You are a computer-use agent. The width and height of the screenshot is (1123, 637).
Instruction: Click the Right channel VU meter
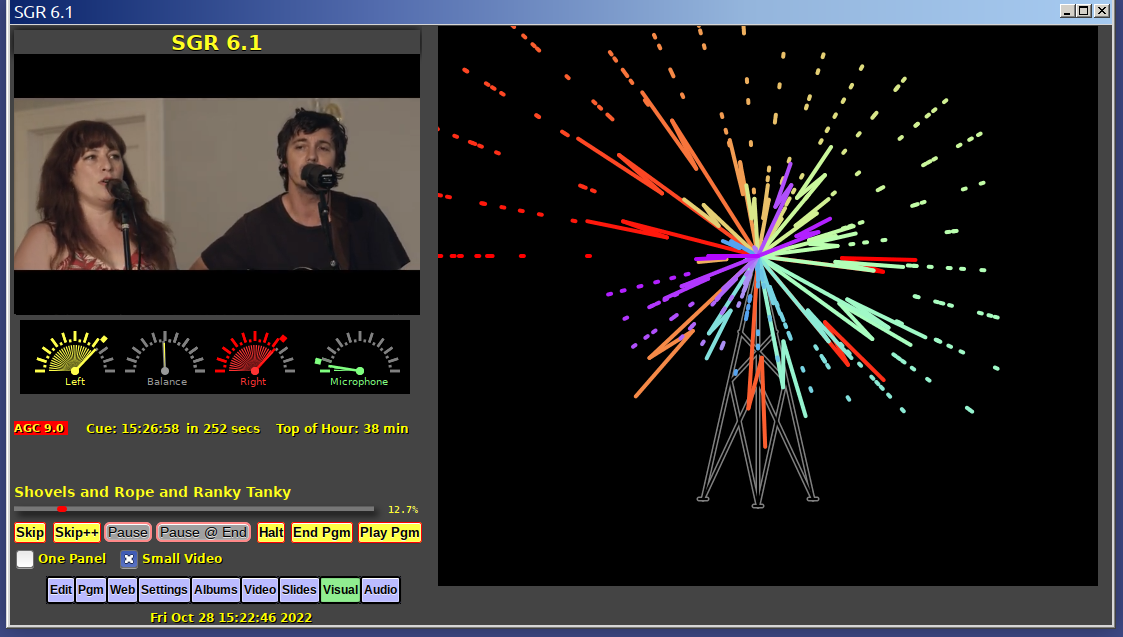tap(254, 357)
